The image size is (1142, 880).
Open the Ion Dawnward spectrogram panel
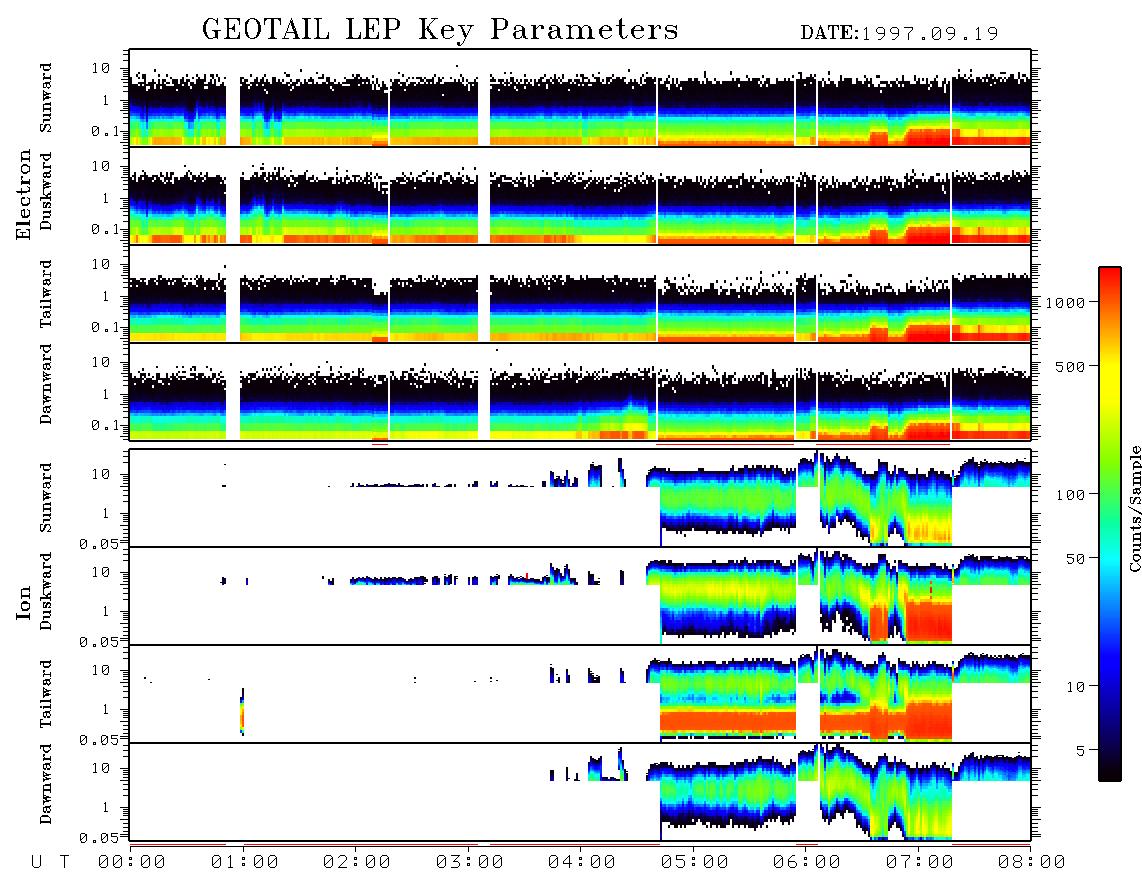coord(580,792)
